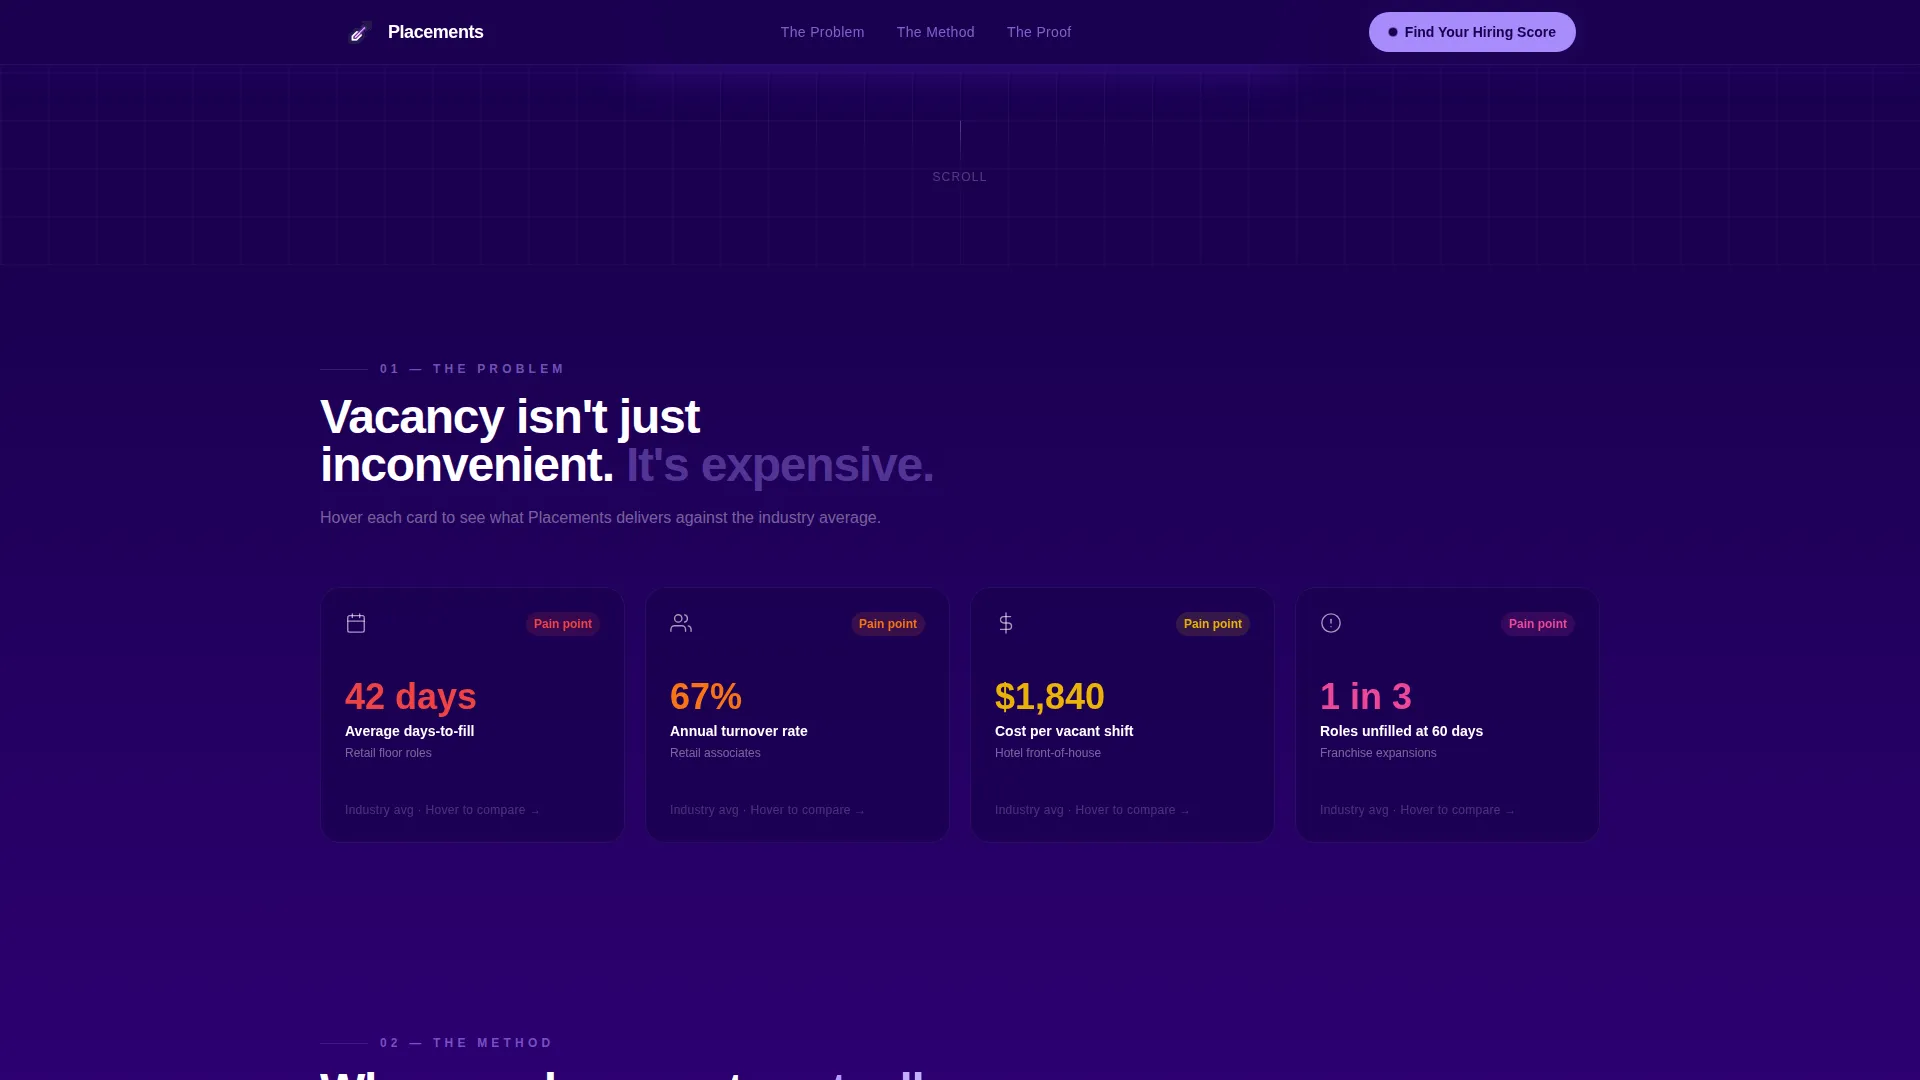Click the 67% statistic

pos(706,697)
